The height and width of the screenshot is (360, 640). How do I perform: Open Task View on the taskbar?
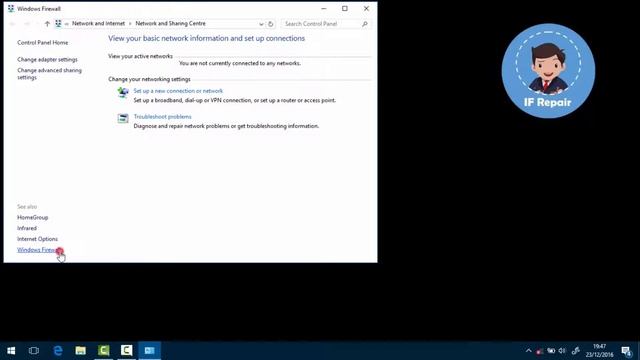tap(34, 351)
